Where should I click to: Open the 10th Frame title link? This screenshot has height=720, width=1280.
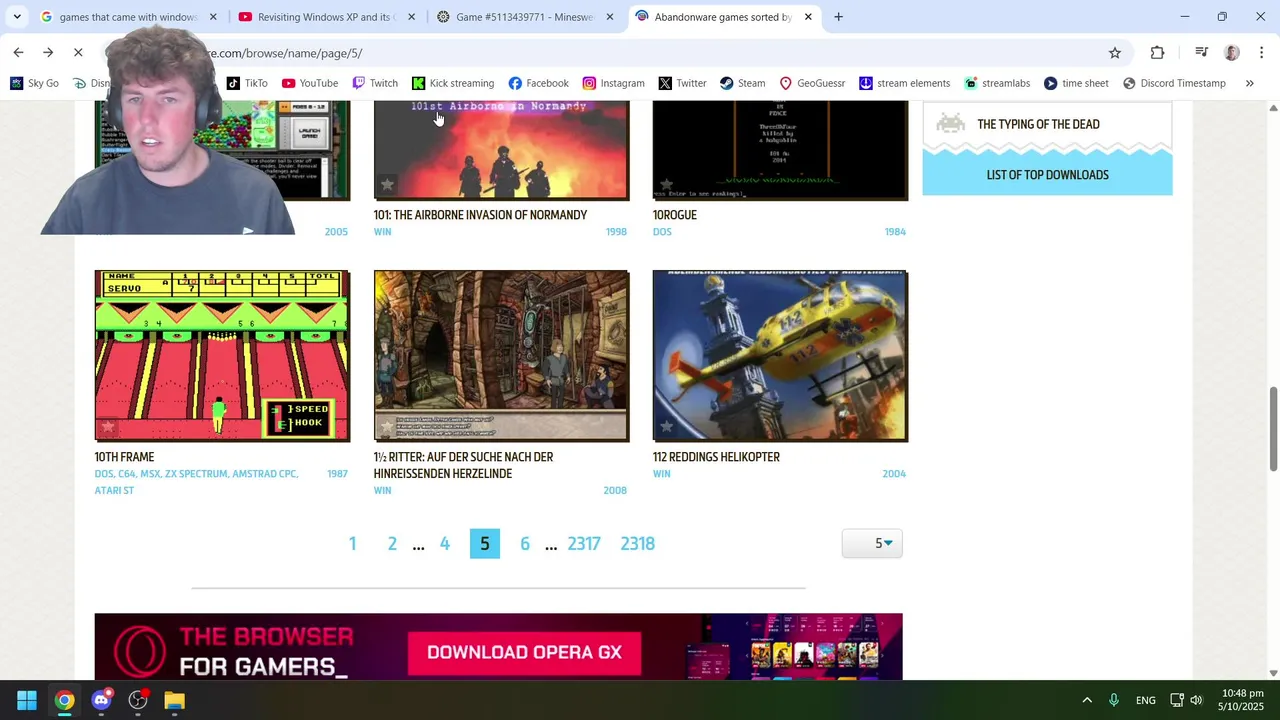click(x=124, y=457)
